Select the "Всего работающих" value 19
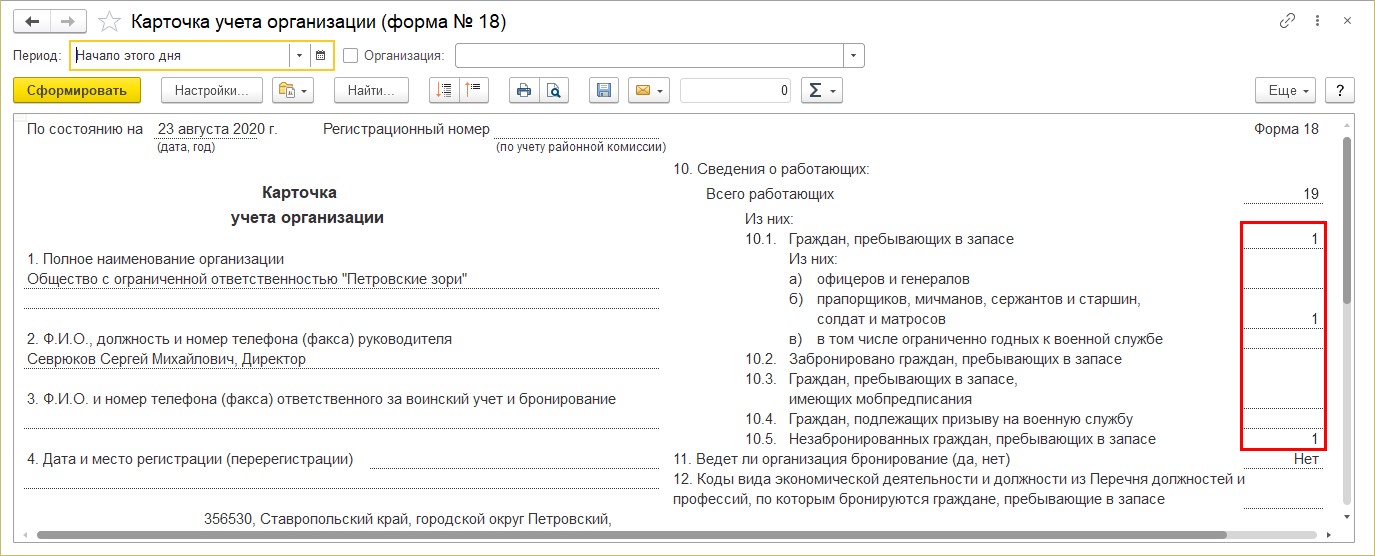 pyautogui.click(x=1283, y=194)
